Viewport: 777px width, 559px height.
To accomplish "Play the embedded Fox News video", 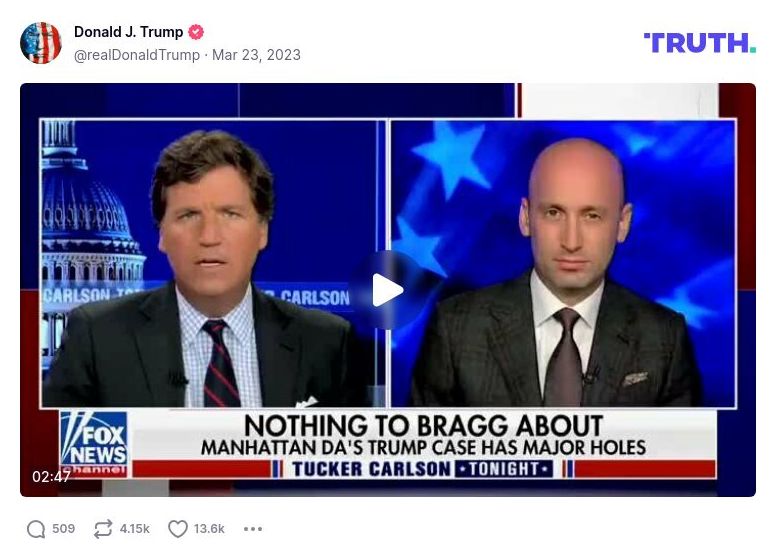I will pos(388,290).
